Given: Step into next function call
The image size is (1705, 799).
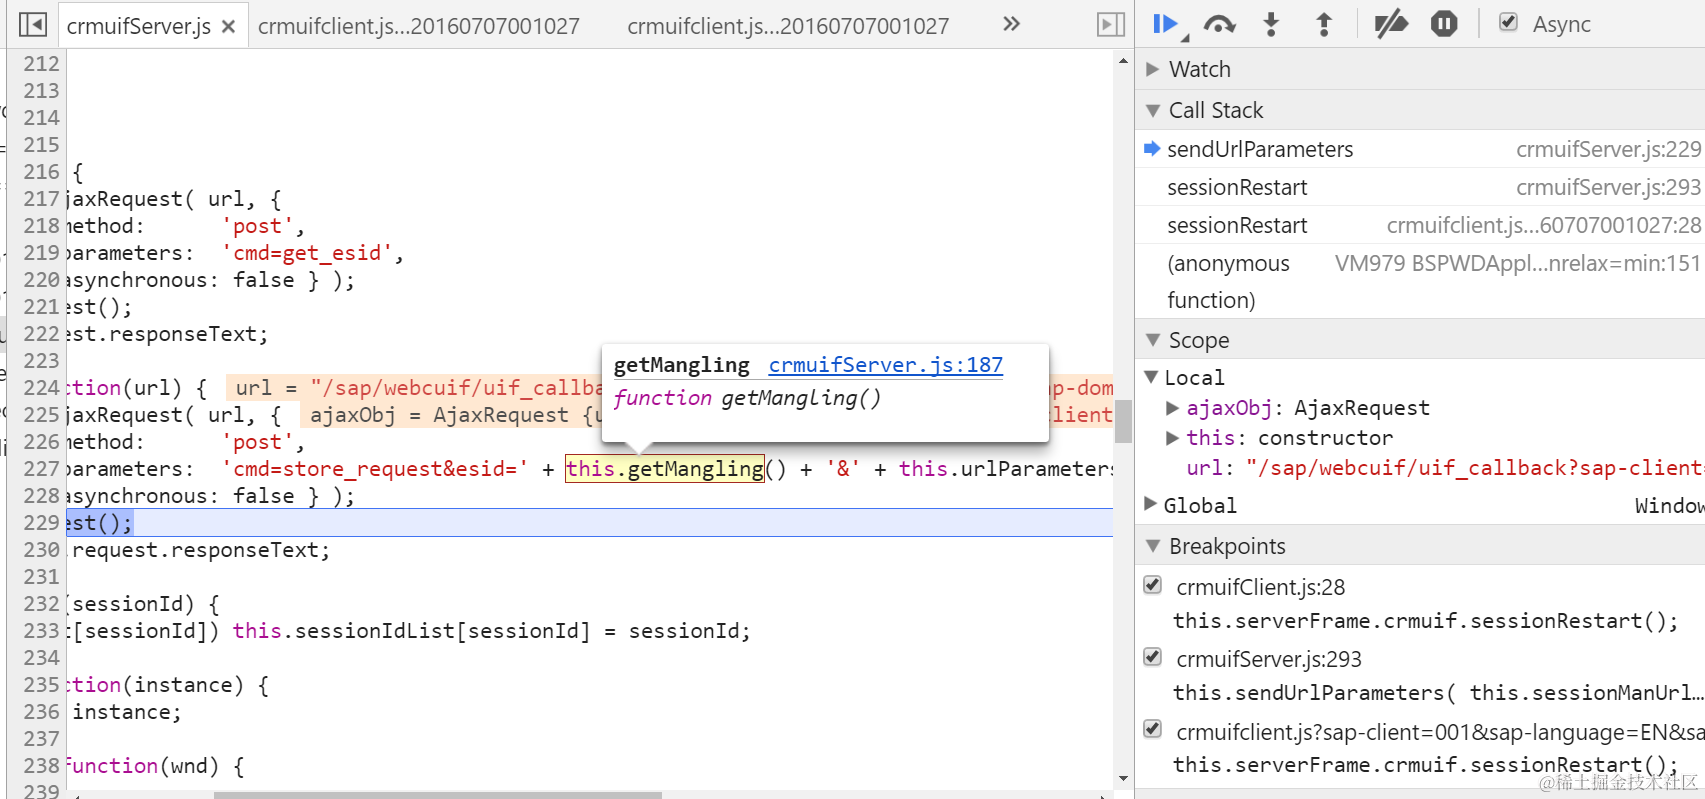Looking at the screenshot, I should (1271, 24).
